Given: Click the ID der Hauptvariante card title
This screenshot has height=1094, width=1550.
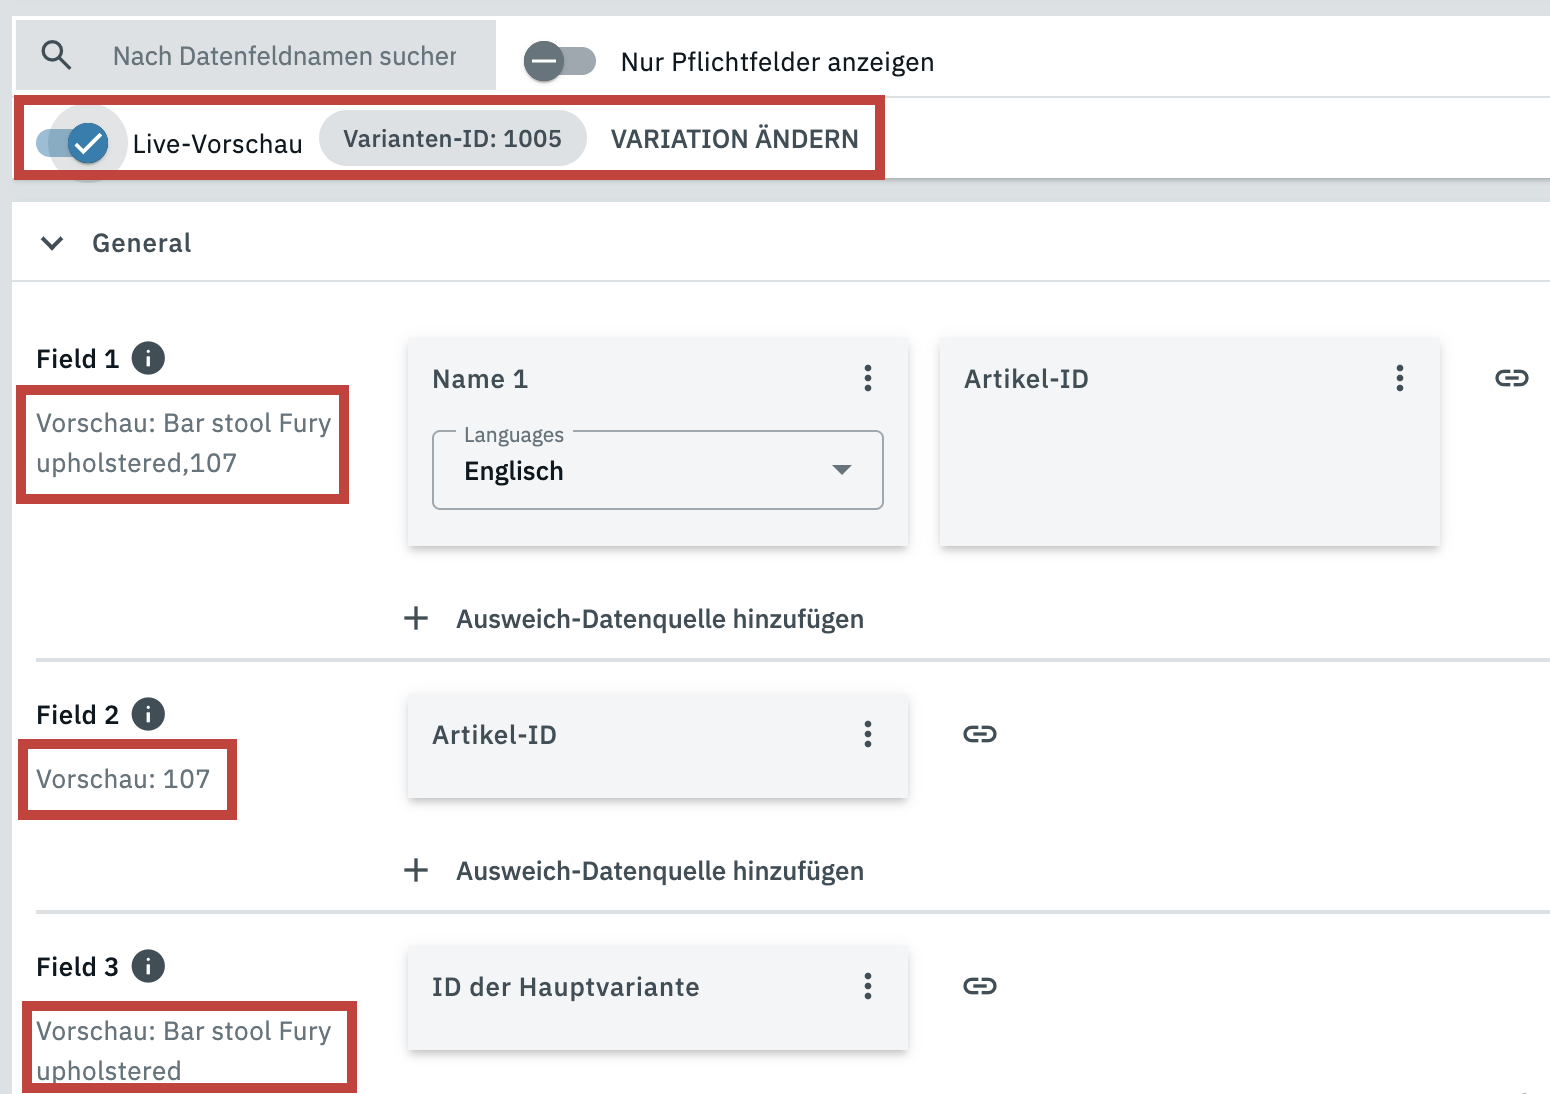Looking at the screenshot, I should pos(566,987).
